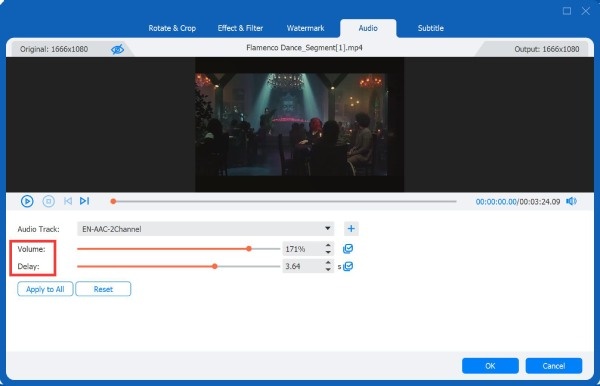Screen dimensions: 600x386
Task: Toggle the original preview eye icon
Action: (117, 49)
